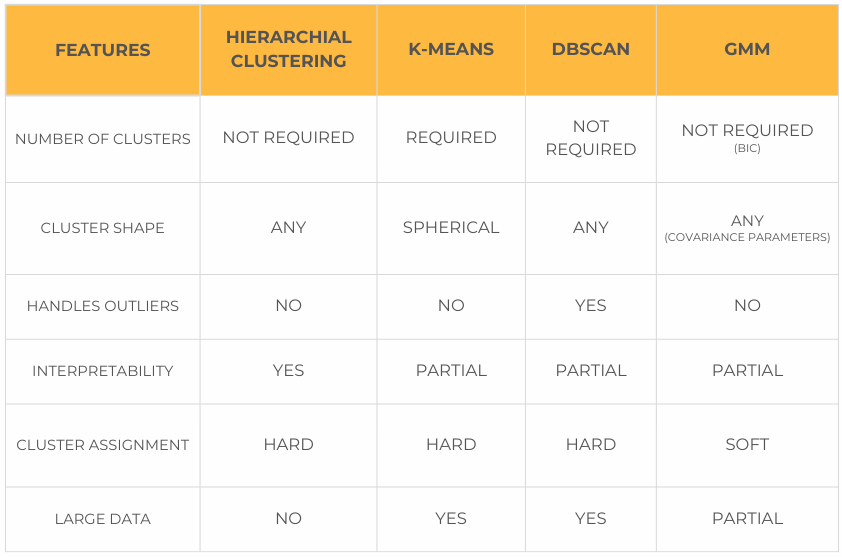Select the SPHERICAL cluster shape cell
The image size is (842, 557).
pos(451,228)
